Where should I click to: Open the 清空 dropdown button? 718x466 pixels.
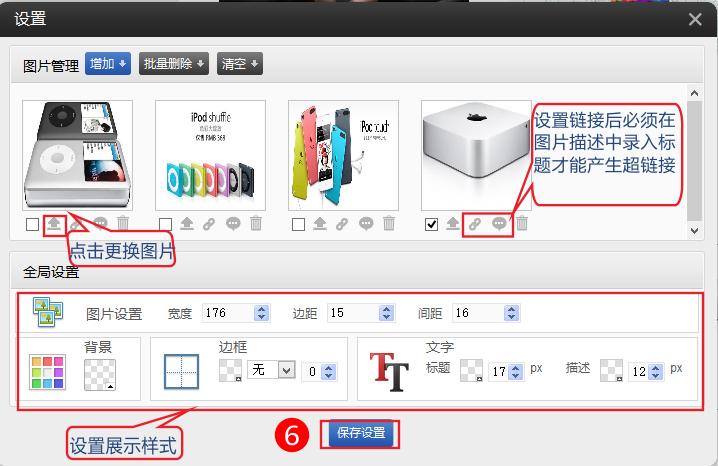click(x=240, y=64)
